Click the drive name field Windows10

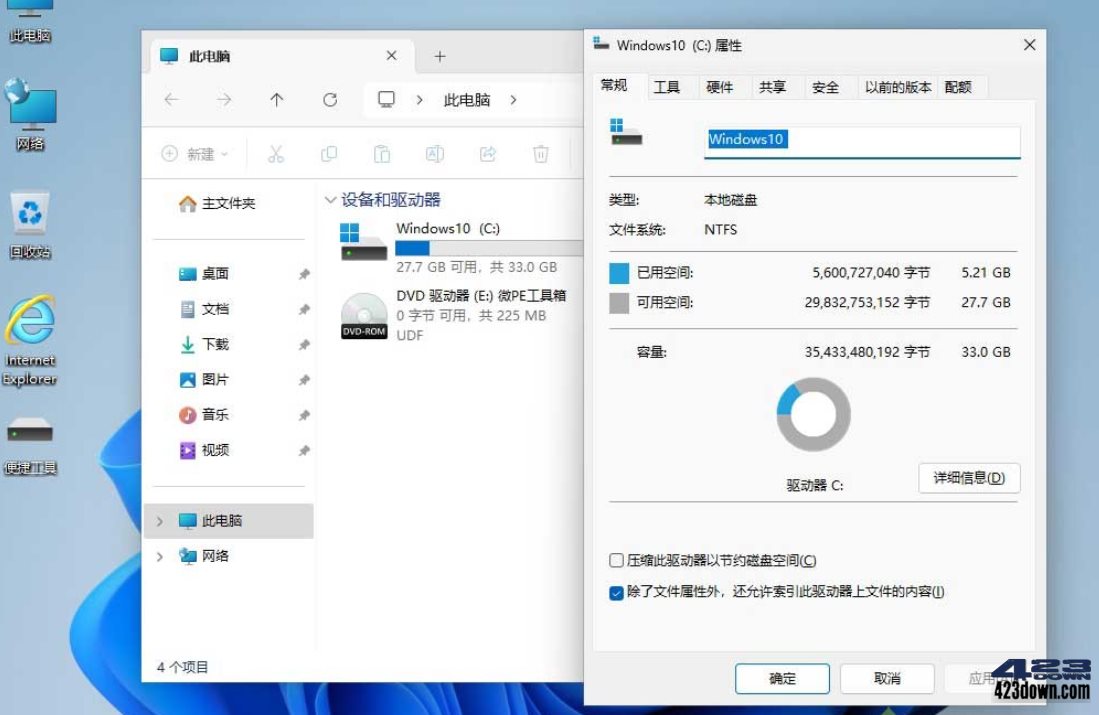(x=862, y=141)
